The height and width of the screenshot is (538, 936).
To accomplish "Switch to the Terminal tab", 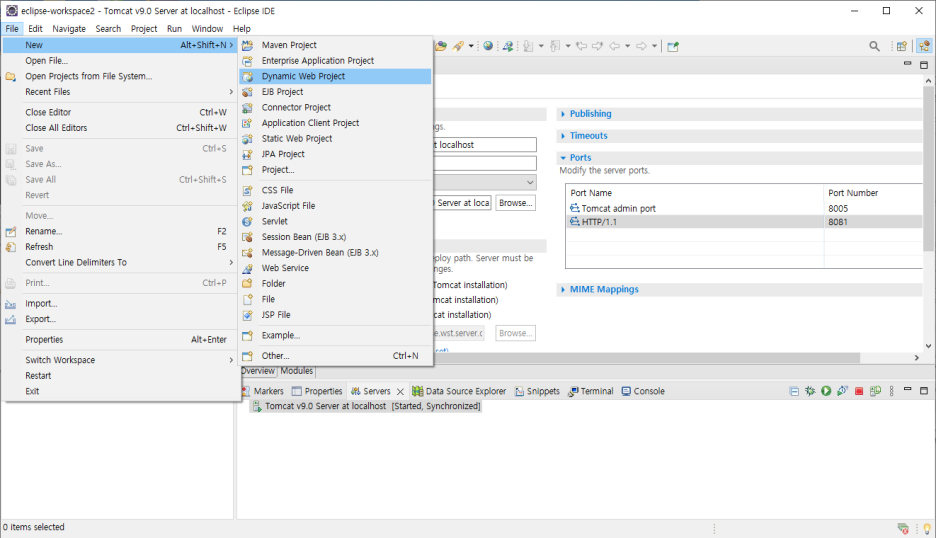I will click(591, 391).
